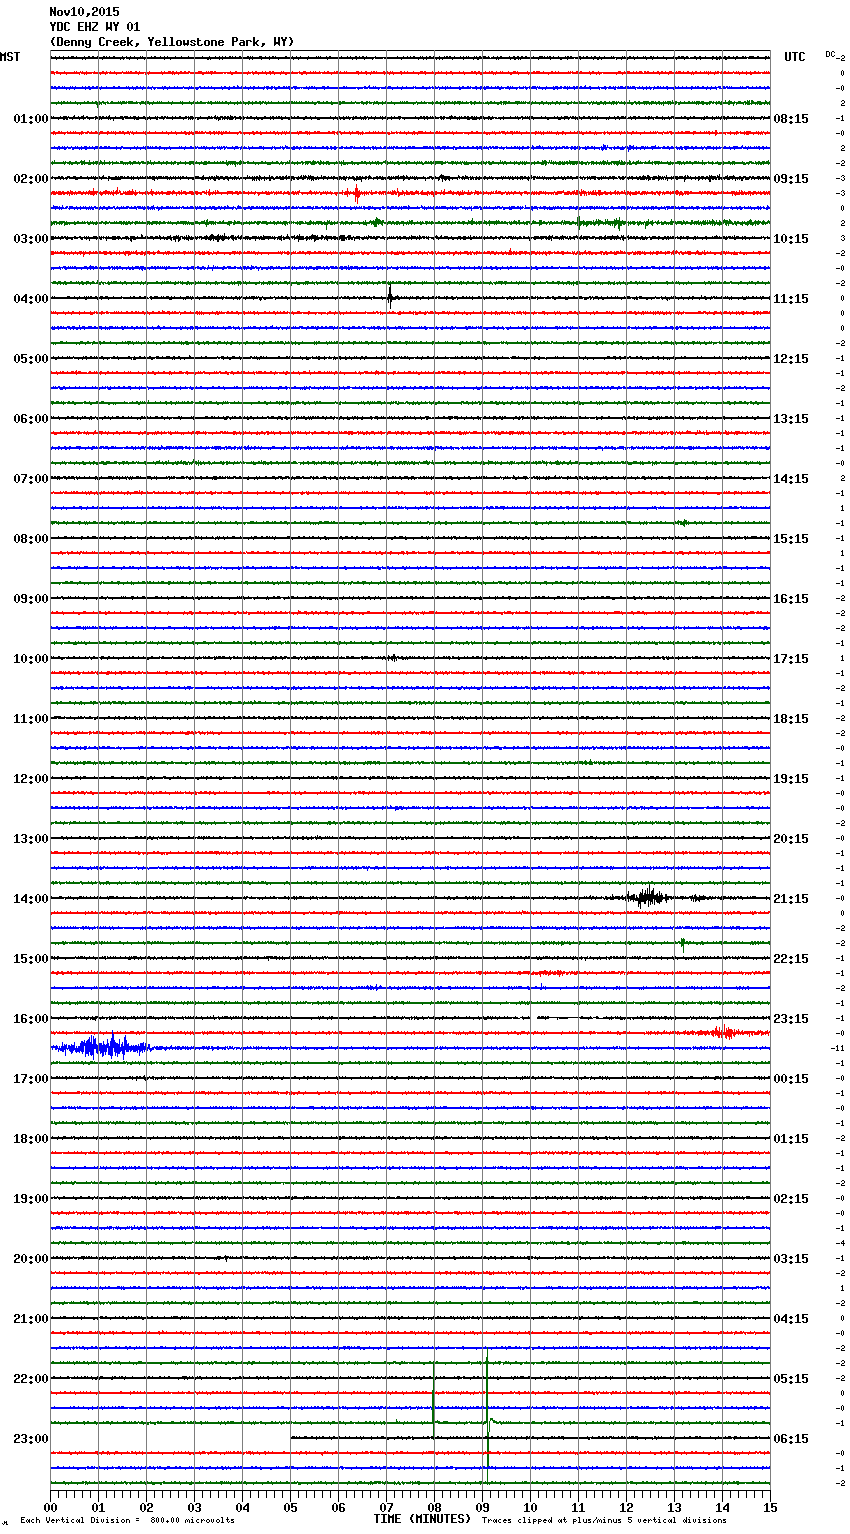Click the green blip on the 14:45 trace
Image resolution: width=850 pixels, height=1534 pixels.
[683, 942]
